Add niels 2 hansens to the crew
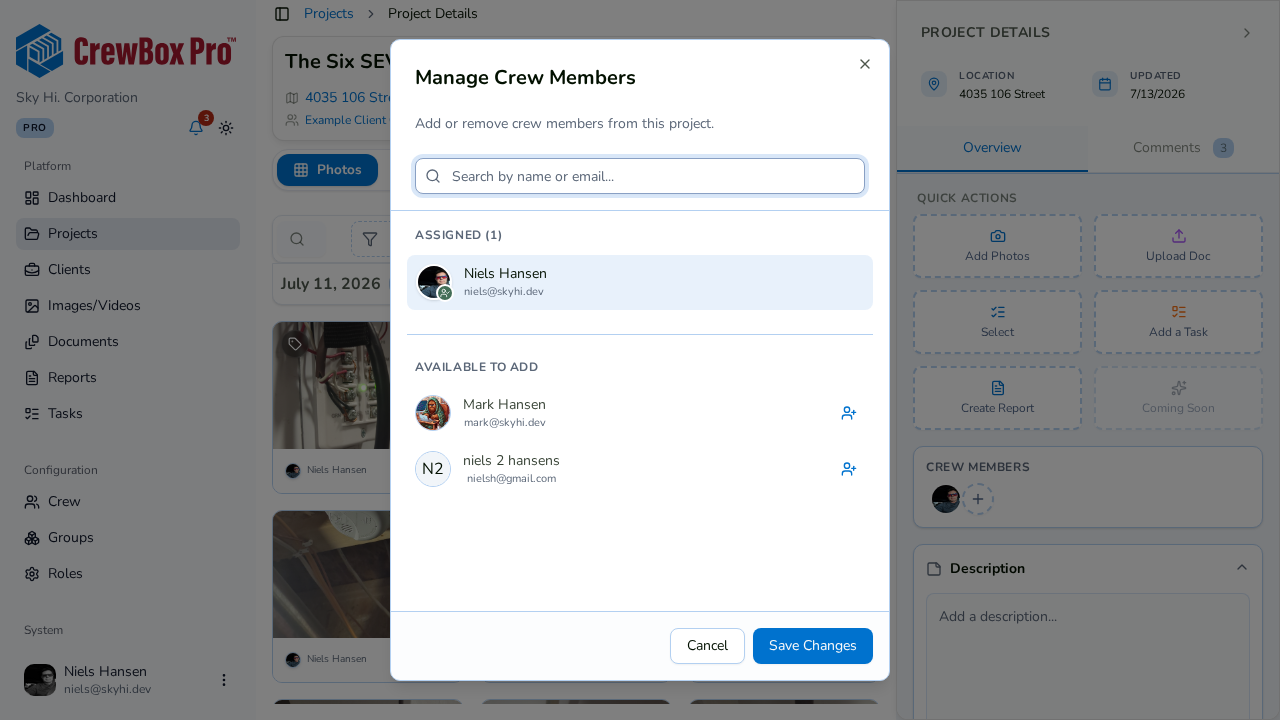This screenshot has width=1280, height=720. click(x=849, y=469)
